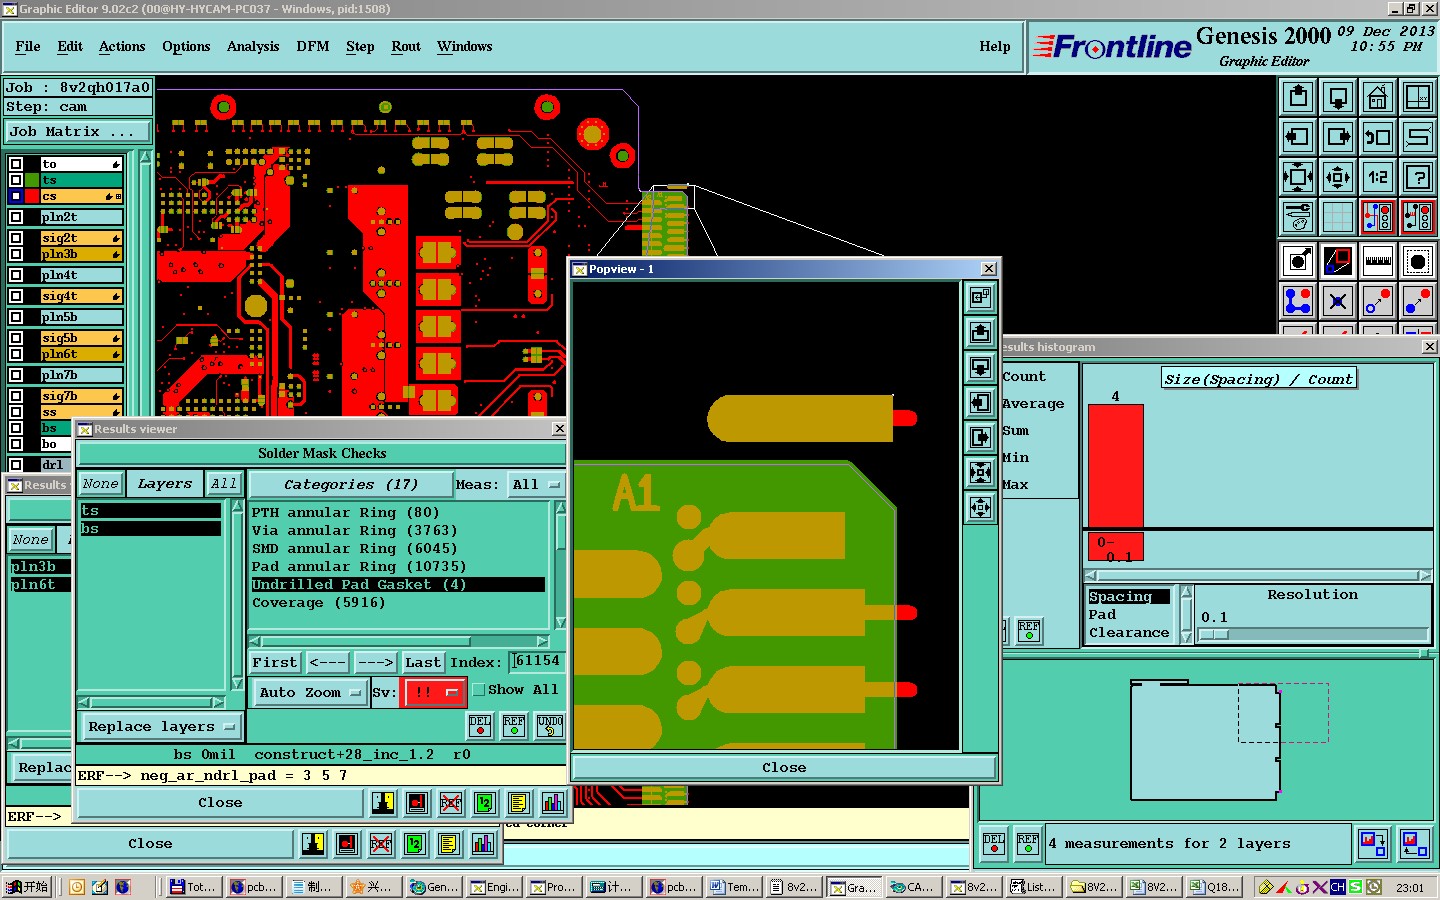The image size is (1440, 900).
Task: Click top icon in Popview side toolbar
Action: click(x=980, y=297)
